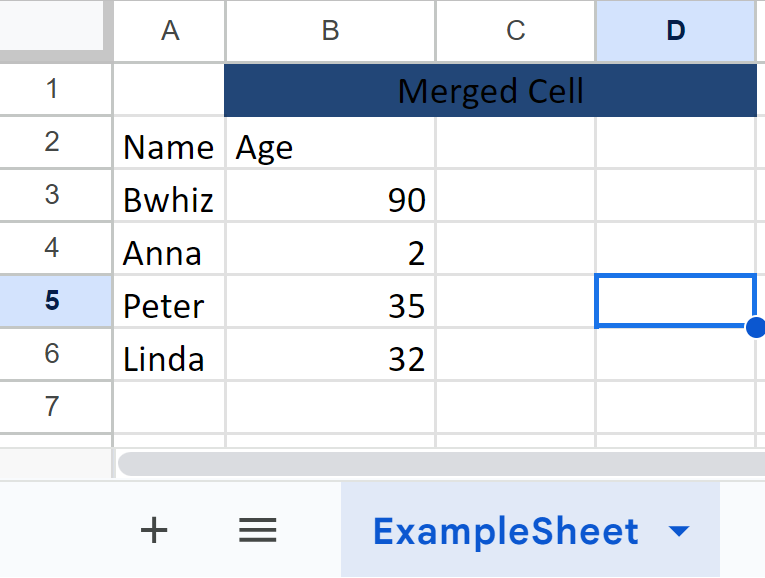Open the all sheets list icon
The width and height of the screenshot is (765, 578).
[x=257, y=530]
